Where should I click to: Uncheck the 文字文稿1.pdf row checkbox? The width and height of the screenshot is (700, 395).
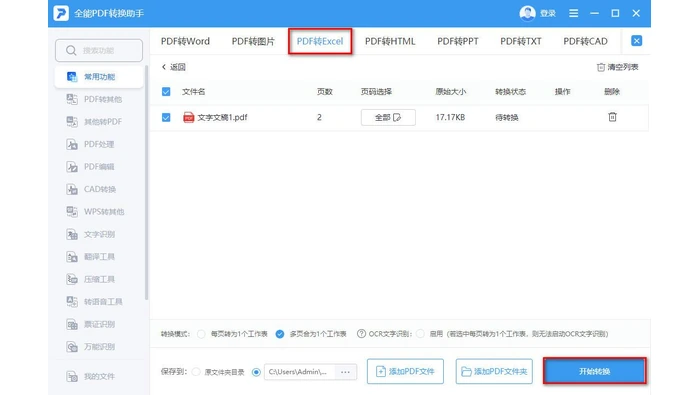(166, 117)
